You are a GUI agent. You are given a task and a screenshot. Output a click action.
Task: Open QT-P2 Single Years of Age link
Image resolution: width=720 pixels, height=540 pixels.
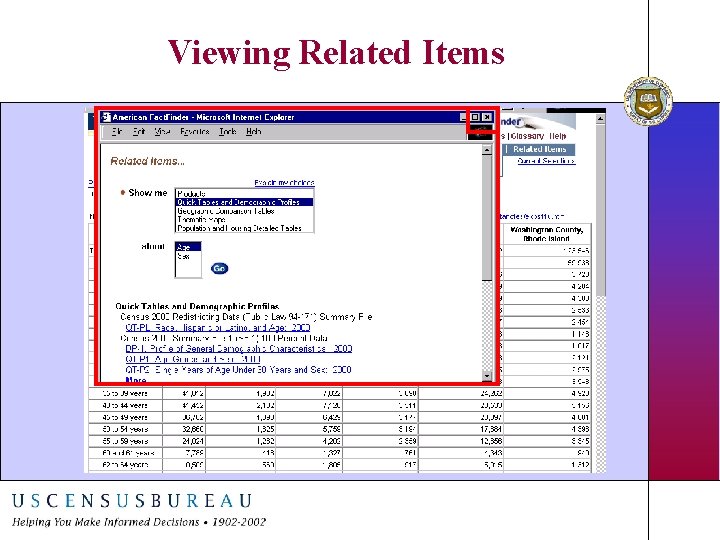(238, 370)
